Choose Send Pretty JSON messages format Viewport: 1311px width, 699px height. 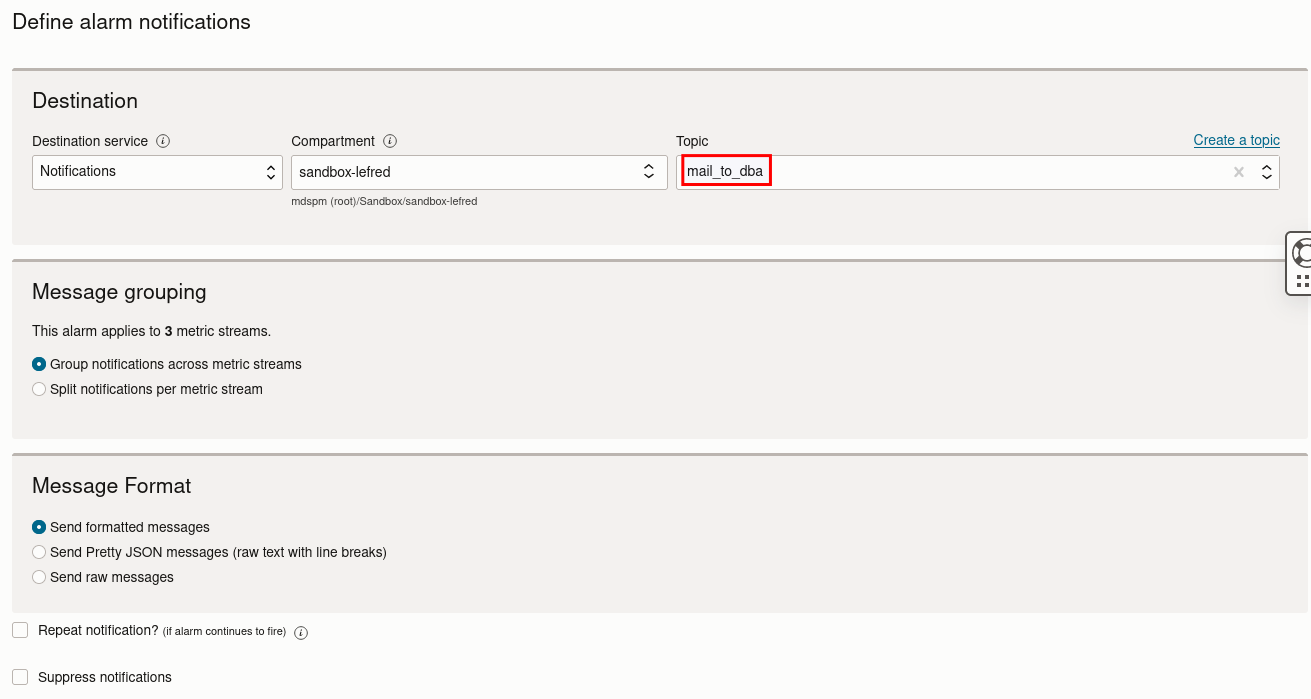[38, 551]
